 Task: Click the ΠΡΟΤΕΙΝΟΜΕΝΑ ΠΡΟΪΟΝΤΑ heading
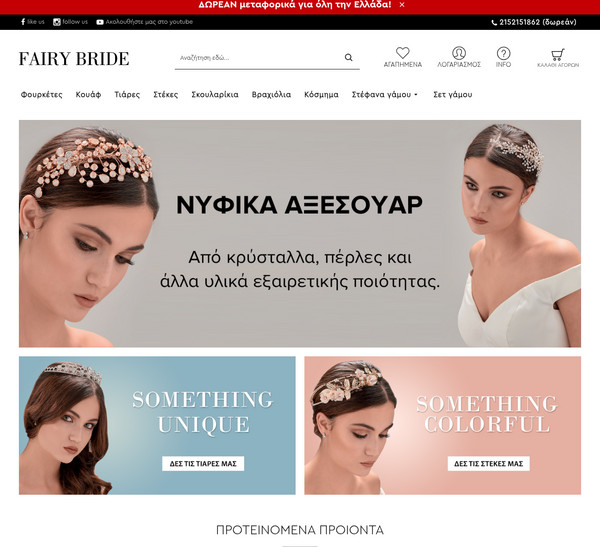(300, 530)
